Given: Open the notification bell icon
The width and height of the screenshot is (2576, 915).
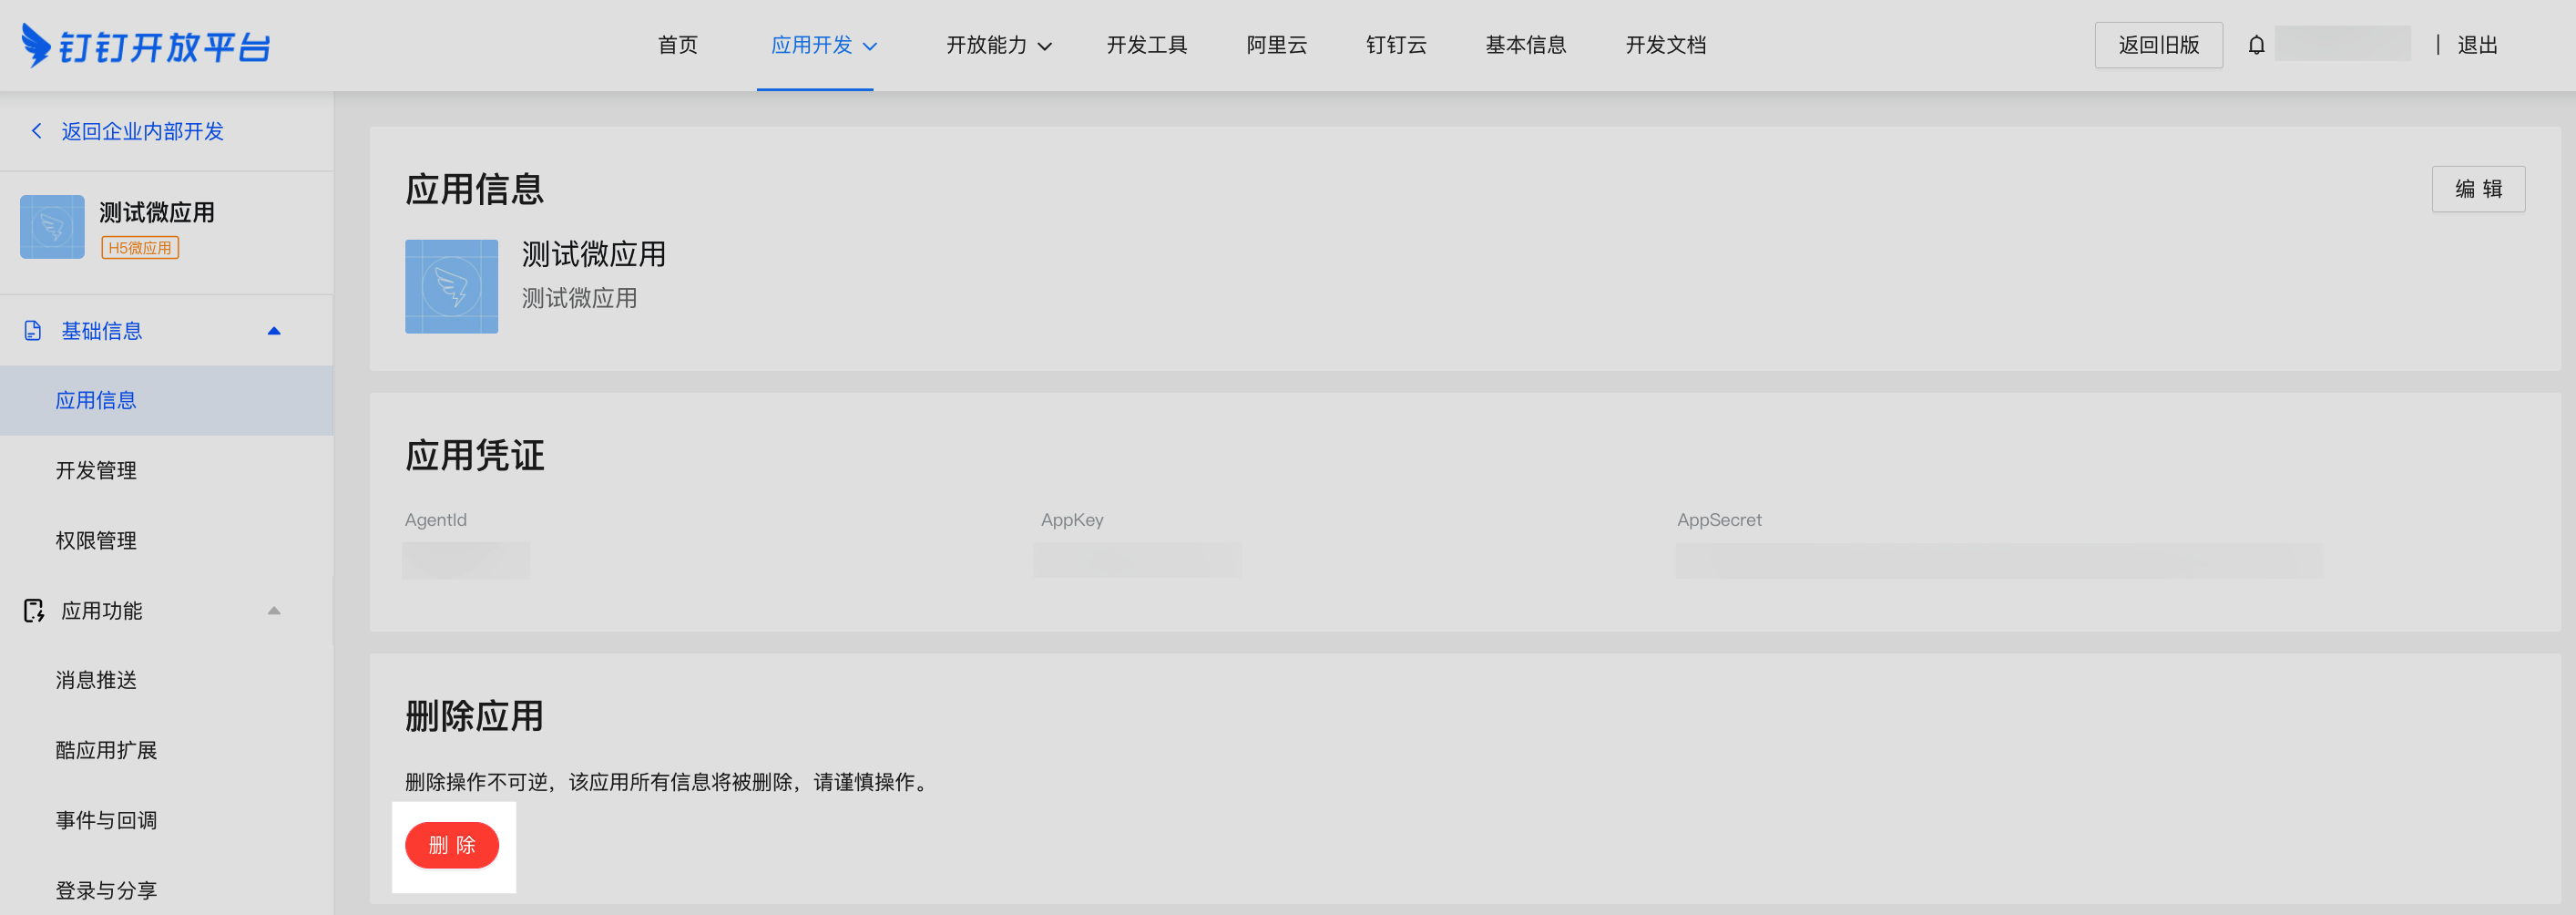Looking at the screenshot, I should 2256,45.
